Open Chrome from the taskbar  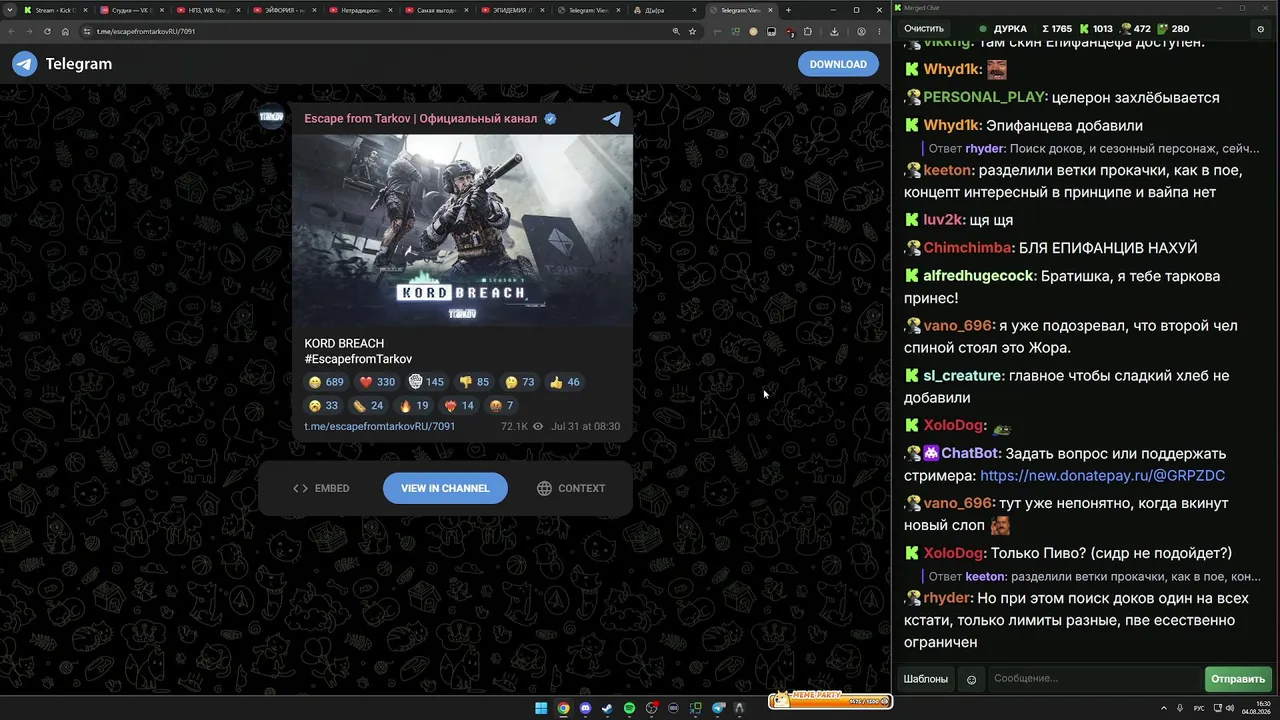(563, 708)
